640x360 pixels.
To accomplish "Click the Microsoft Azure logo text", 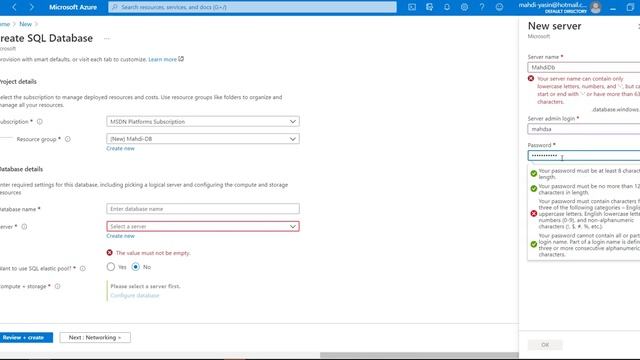I will coord(73,7).
